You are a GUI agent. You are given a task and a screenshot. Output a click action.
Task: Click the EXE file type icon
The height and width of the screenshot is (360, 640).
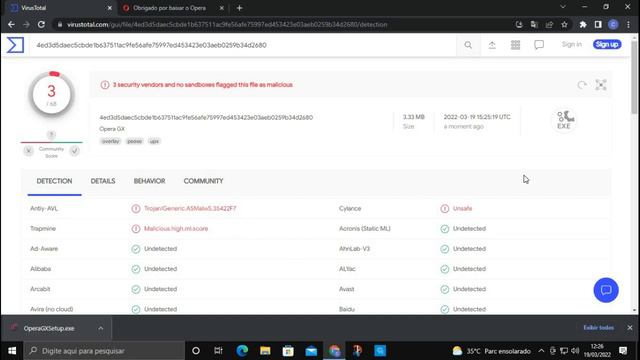[x=564, y=120]
